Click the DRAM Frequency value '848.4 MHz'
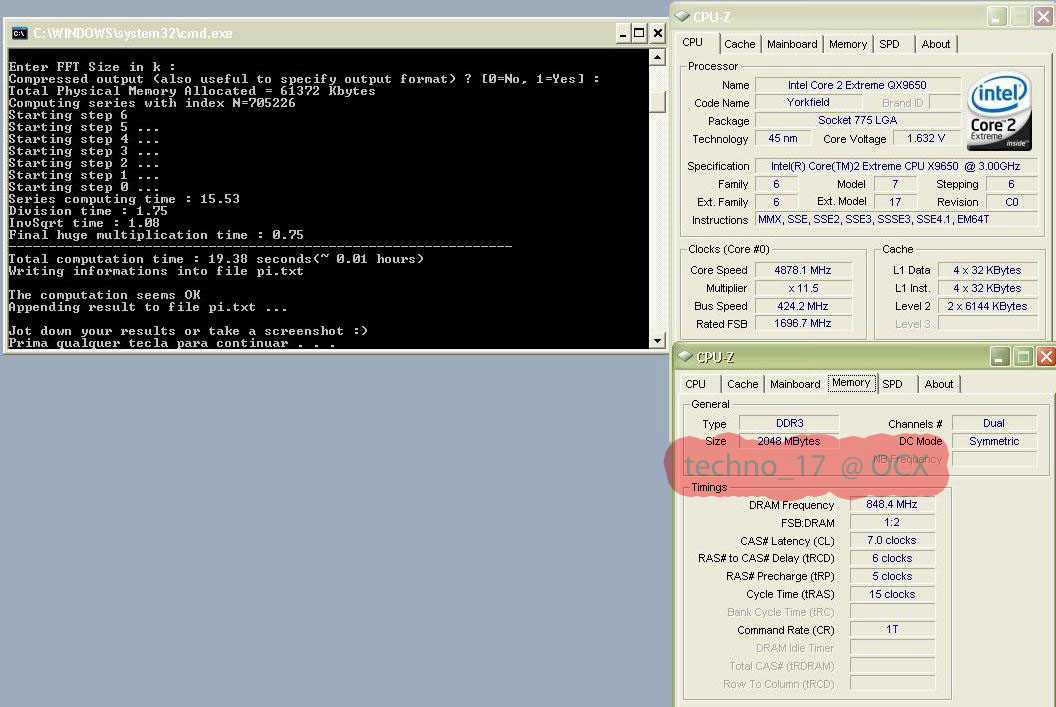The width and height of the screenshot is (1056, 707). point(892,504)
